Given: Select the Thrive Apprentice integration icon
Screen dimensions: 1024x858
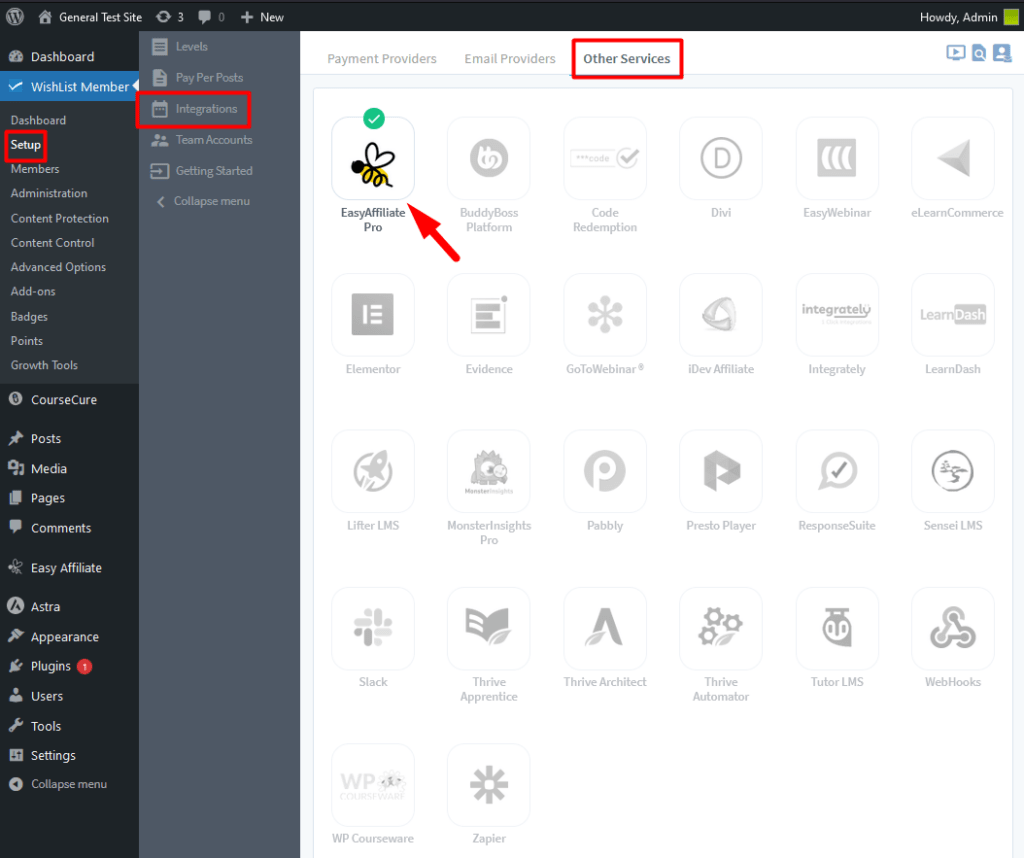Looking at the screenshot, I should click(488, 628).
